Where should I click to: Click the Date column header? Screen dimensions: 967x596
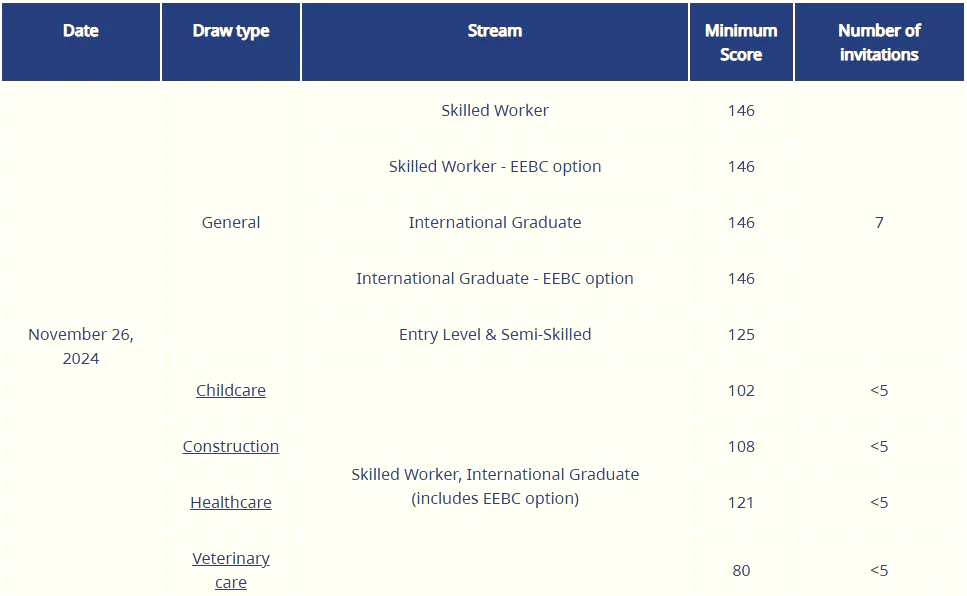click(x=81, y=42)
